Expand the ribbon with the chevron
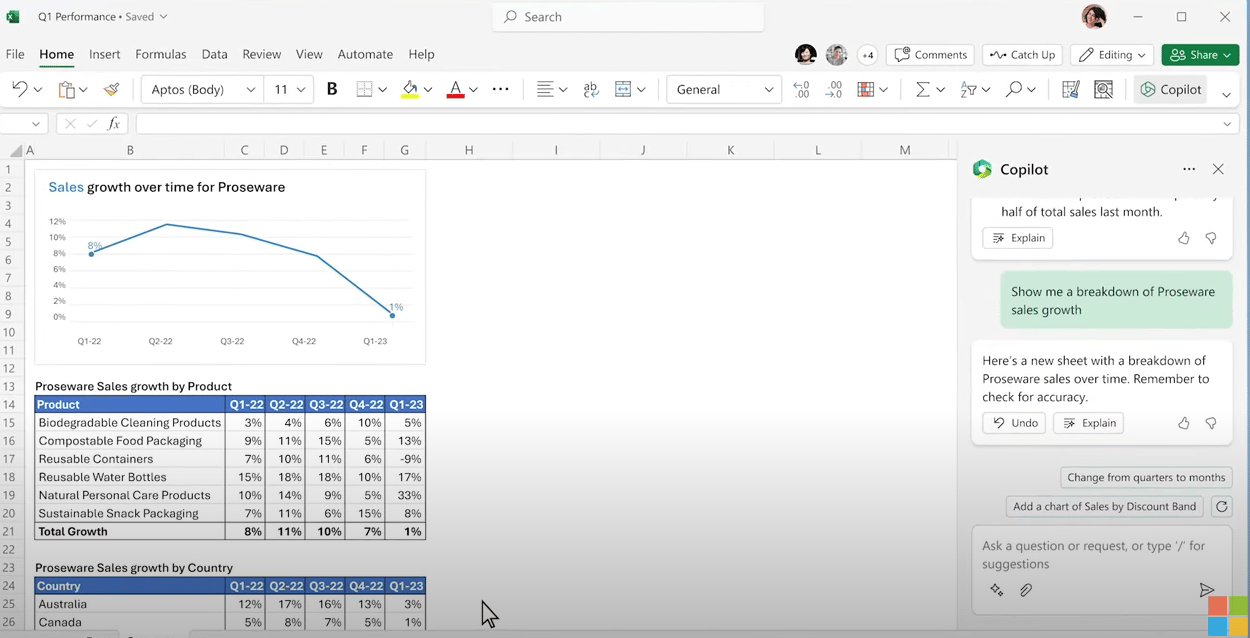 pos(1226,95)
